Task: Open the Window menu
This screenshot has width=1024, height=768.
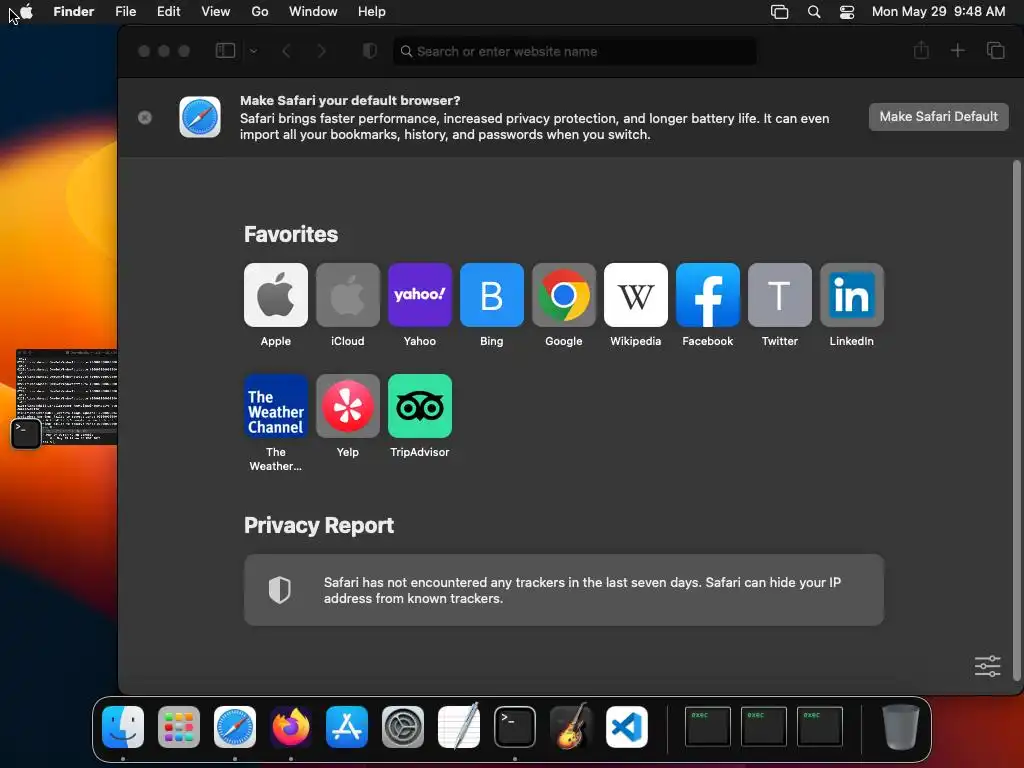Action: [x=313, y=12]
